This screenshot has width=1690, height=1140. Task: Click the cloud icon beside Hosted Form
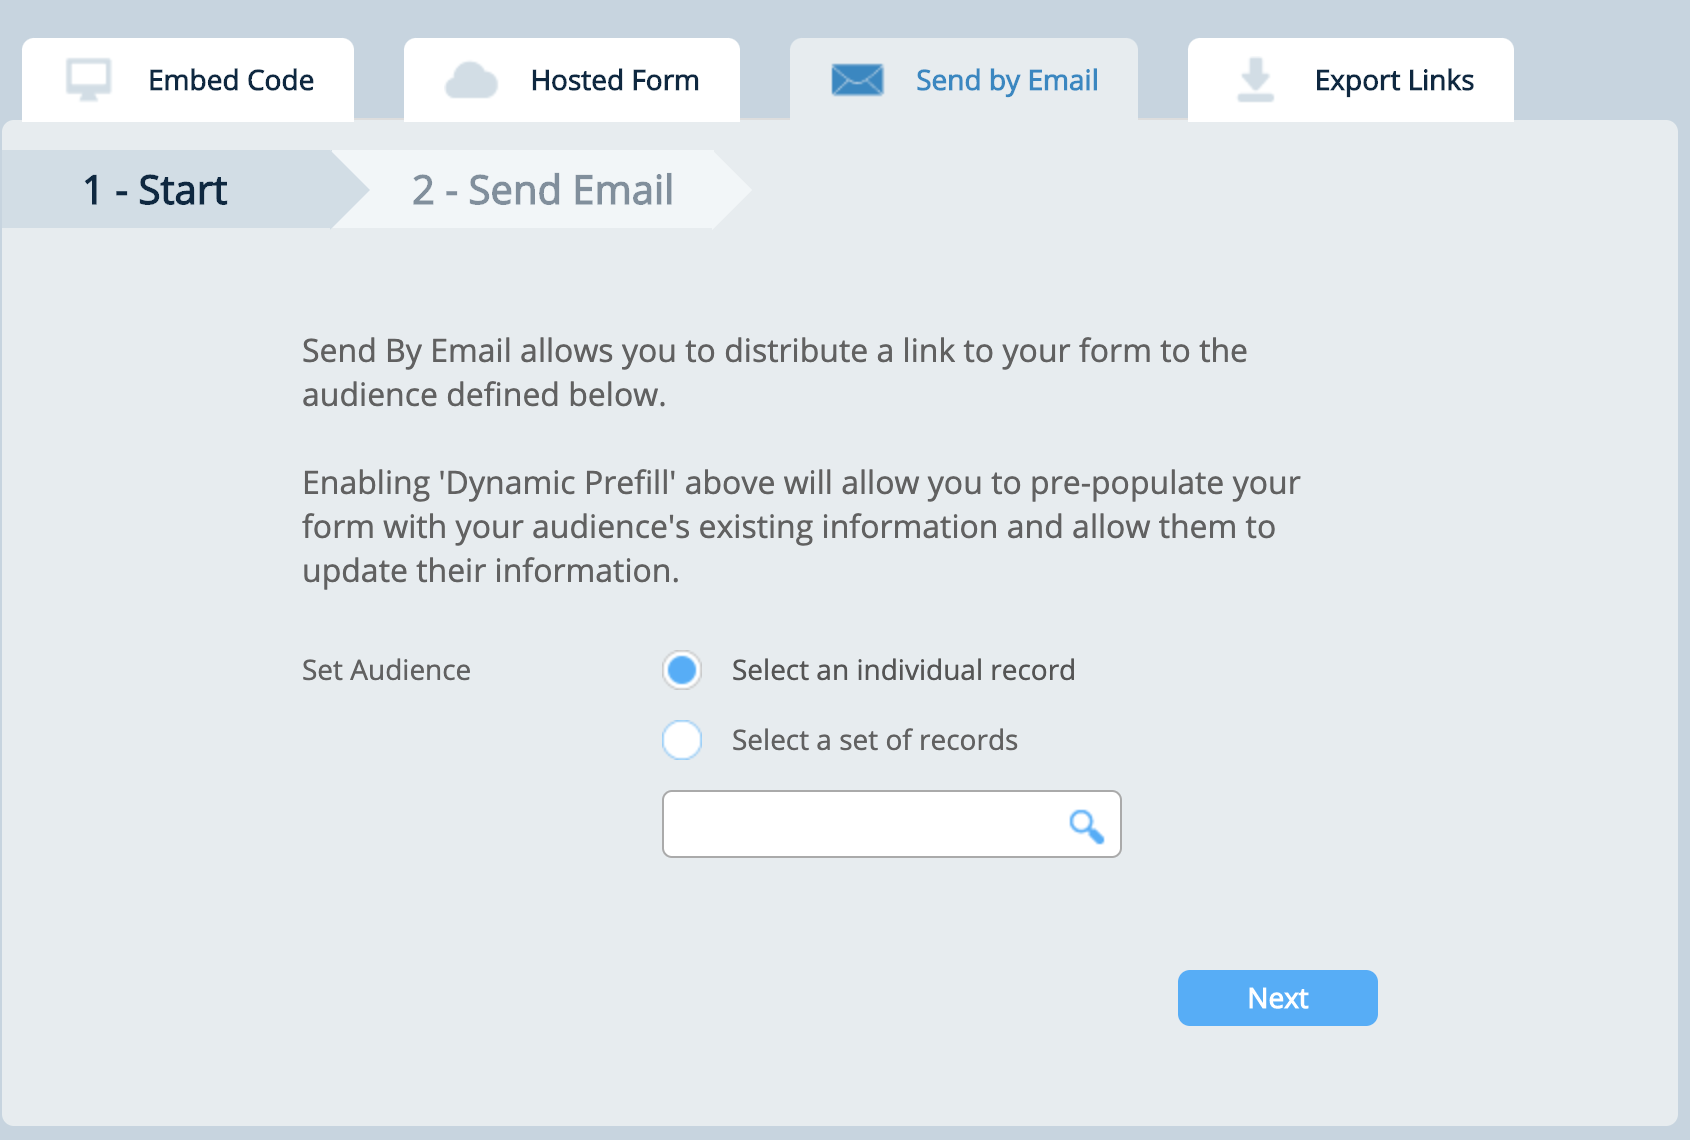pos(473,78)
